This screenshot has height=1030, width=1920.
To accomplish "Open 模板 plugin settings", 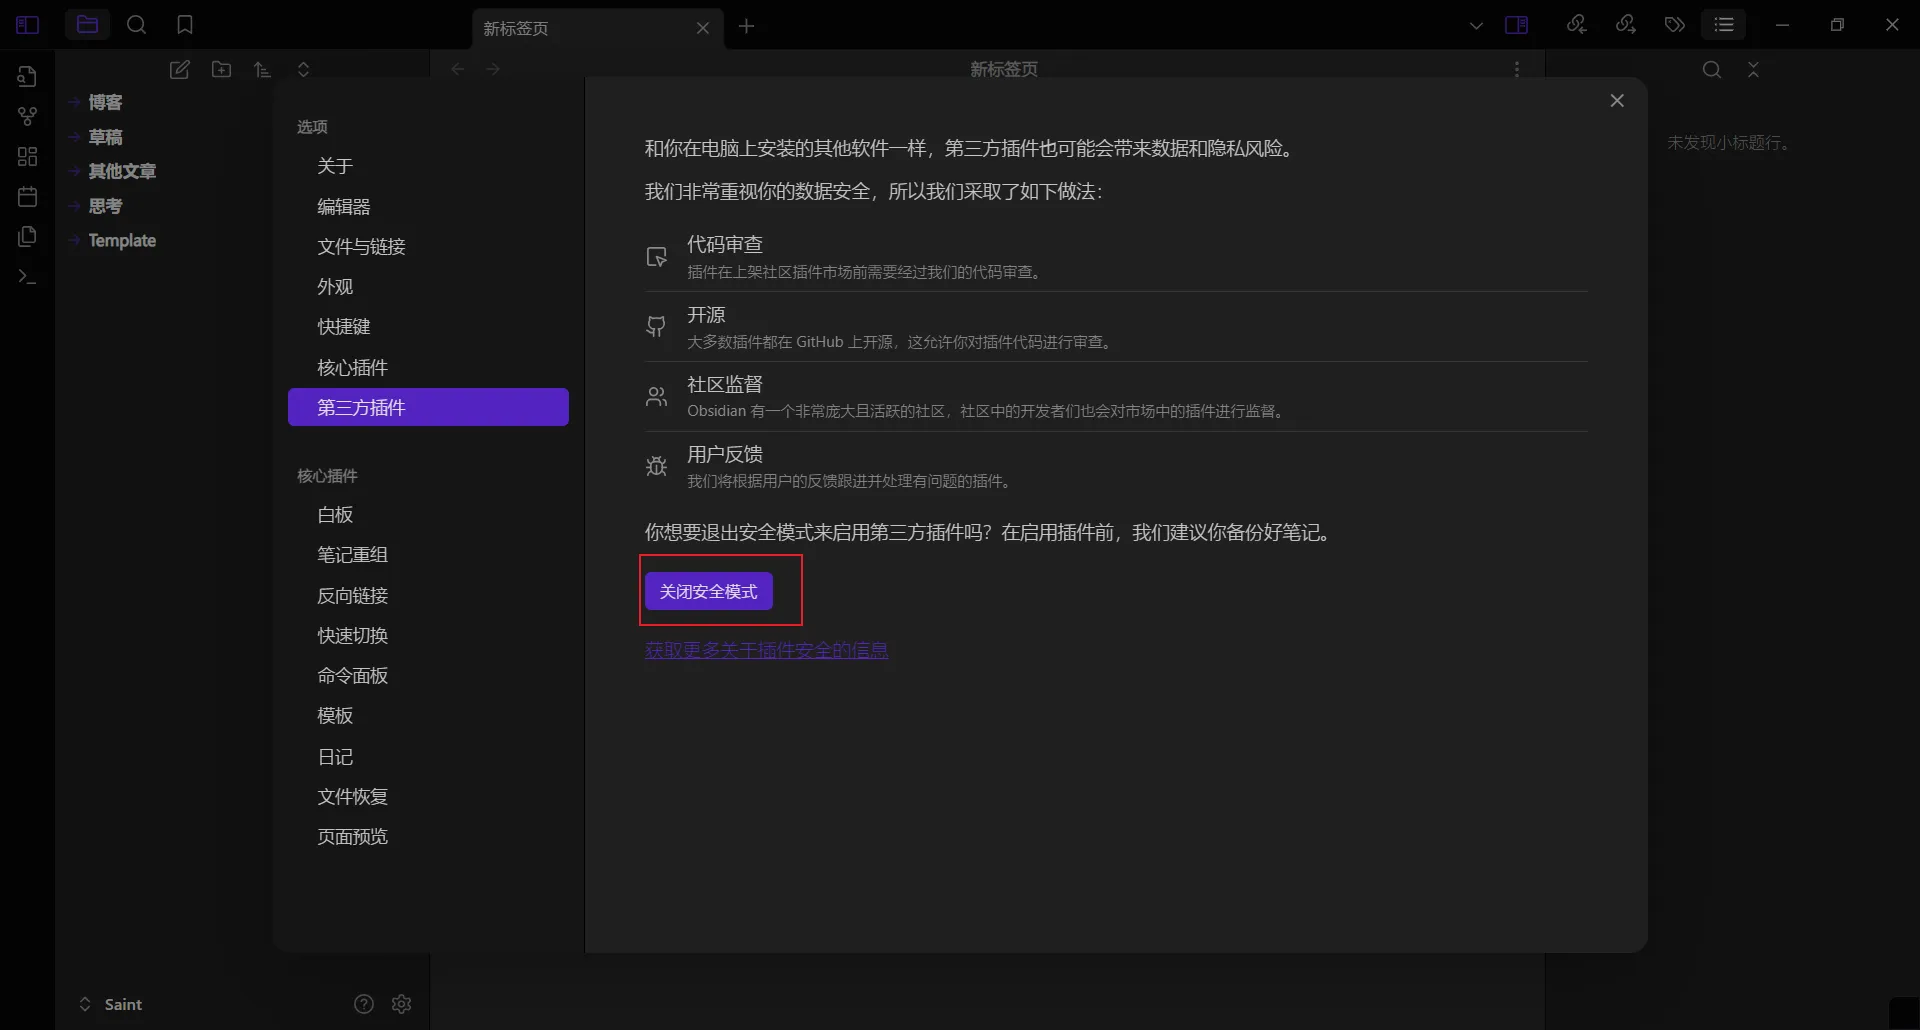I will (x=428, y=716).
